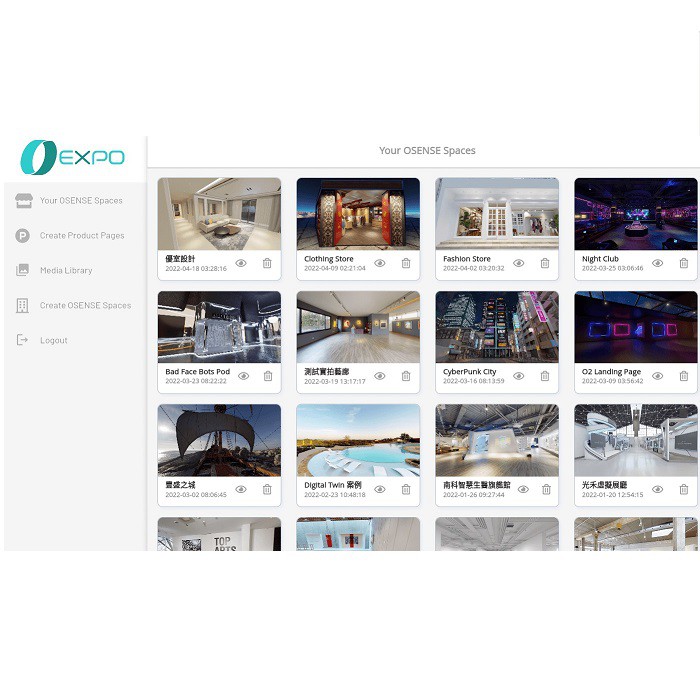Open the Fashion Store thumbnail
Viewport: 700px width, 695px height.
(497, 213)
